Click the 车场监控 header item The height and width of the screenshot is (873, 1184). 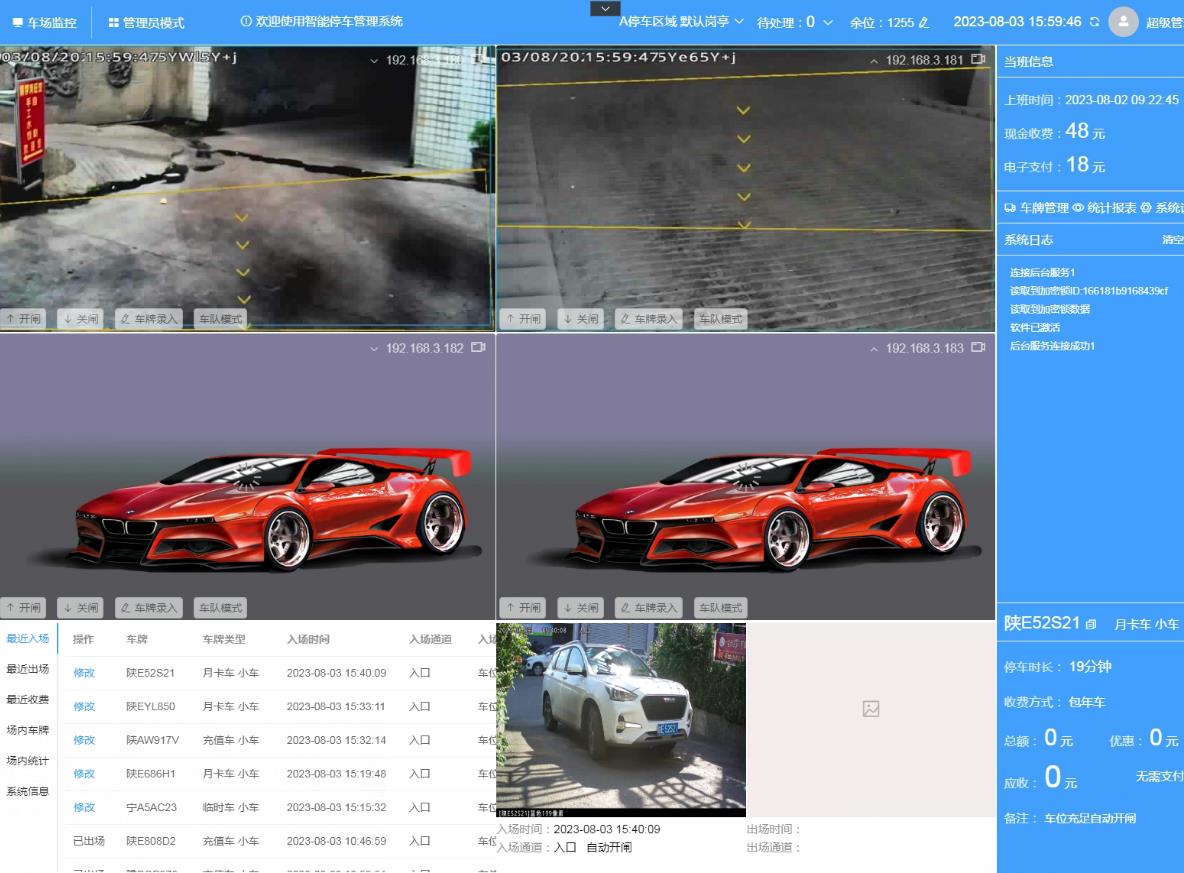coord(45,23)
